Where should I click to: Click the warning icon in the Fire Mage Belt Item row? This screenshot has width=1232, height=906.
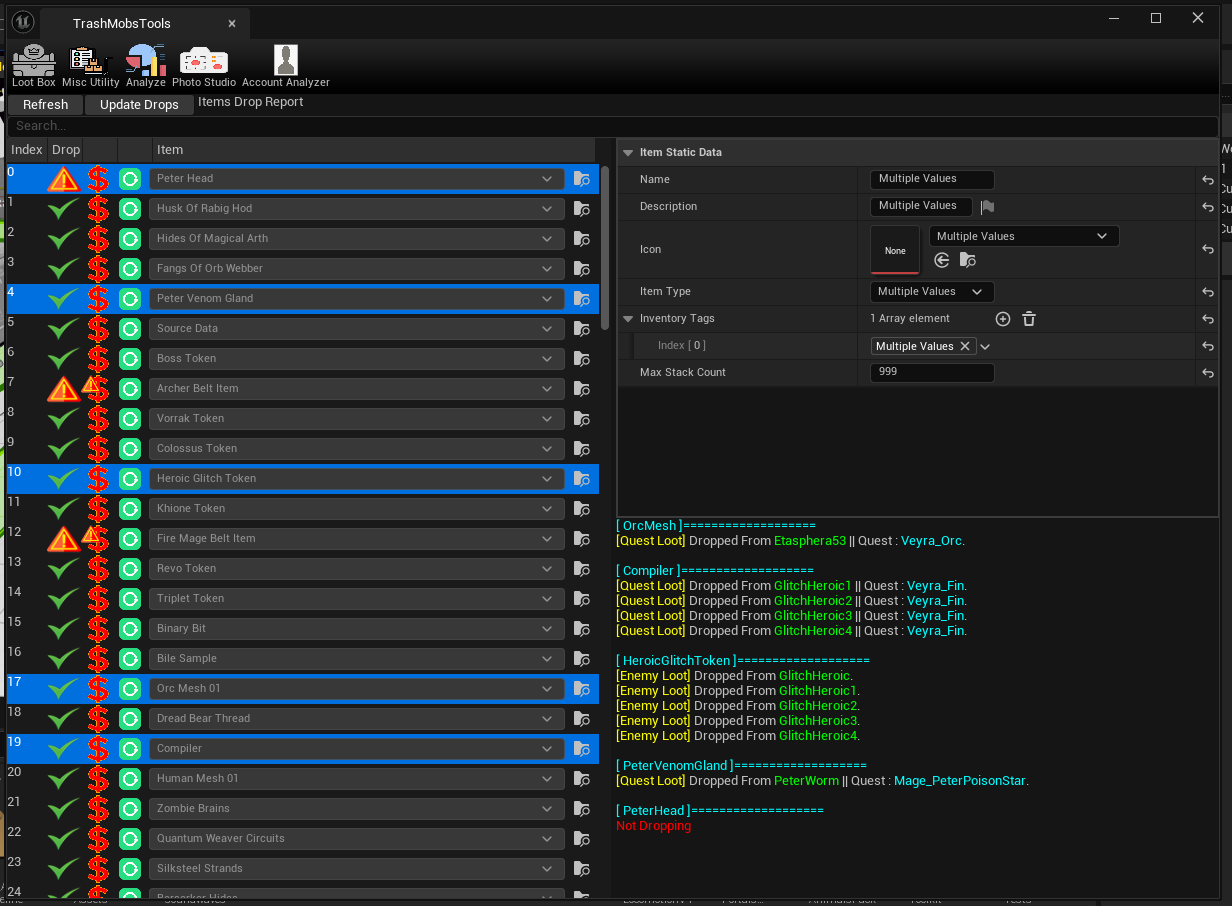click(64, 539)
